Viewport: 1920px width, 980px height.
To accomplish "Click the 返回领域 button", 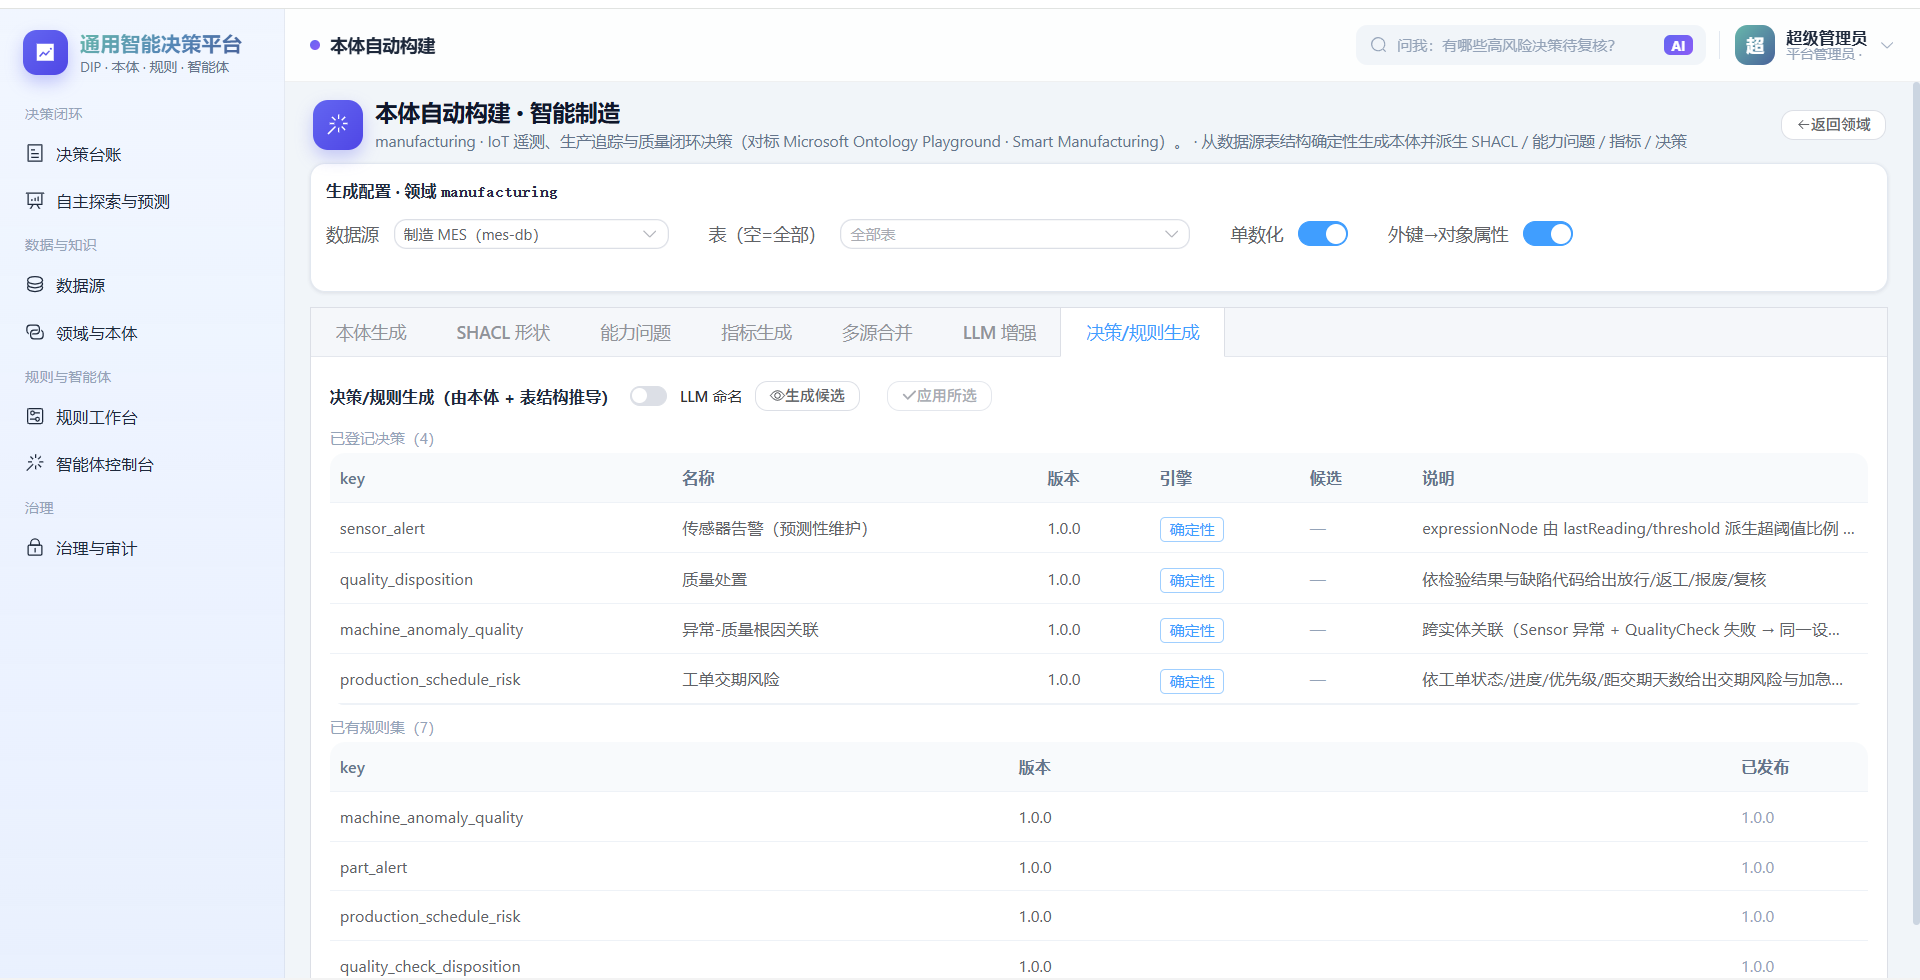I will click(1833, 124).
